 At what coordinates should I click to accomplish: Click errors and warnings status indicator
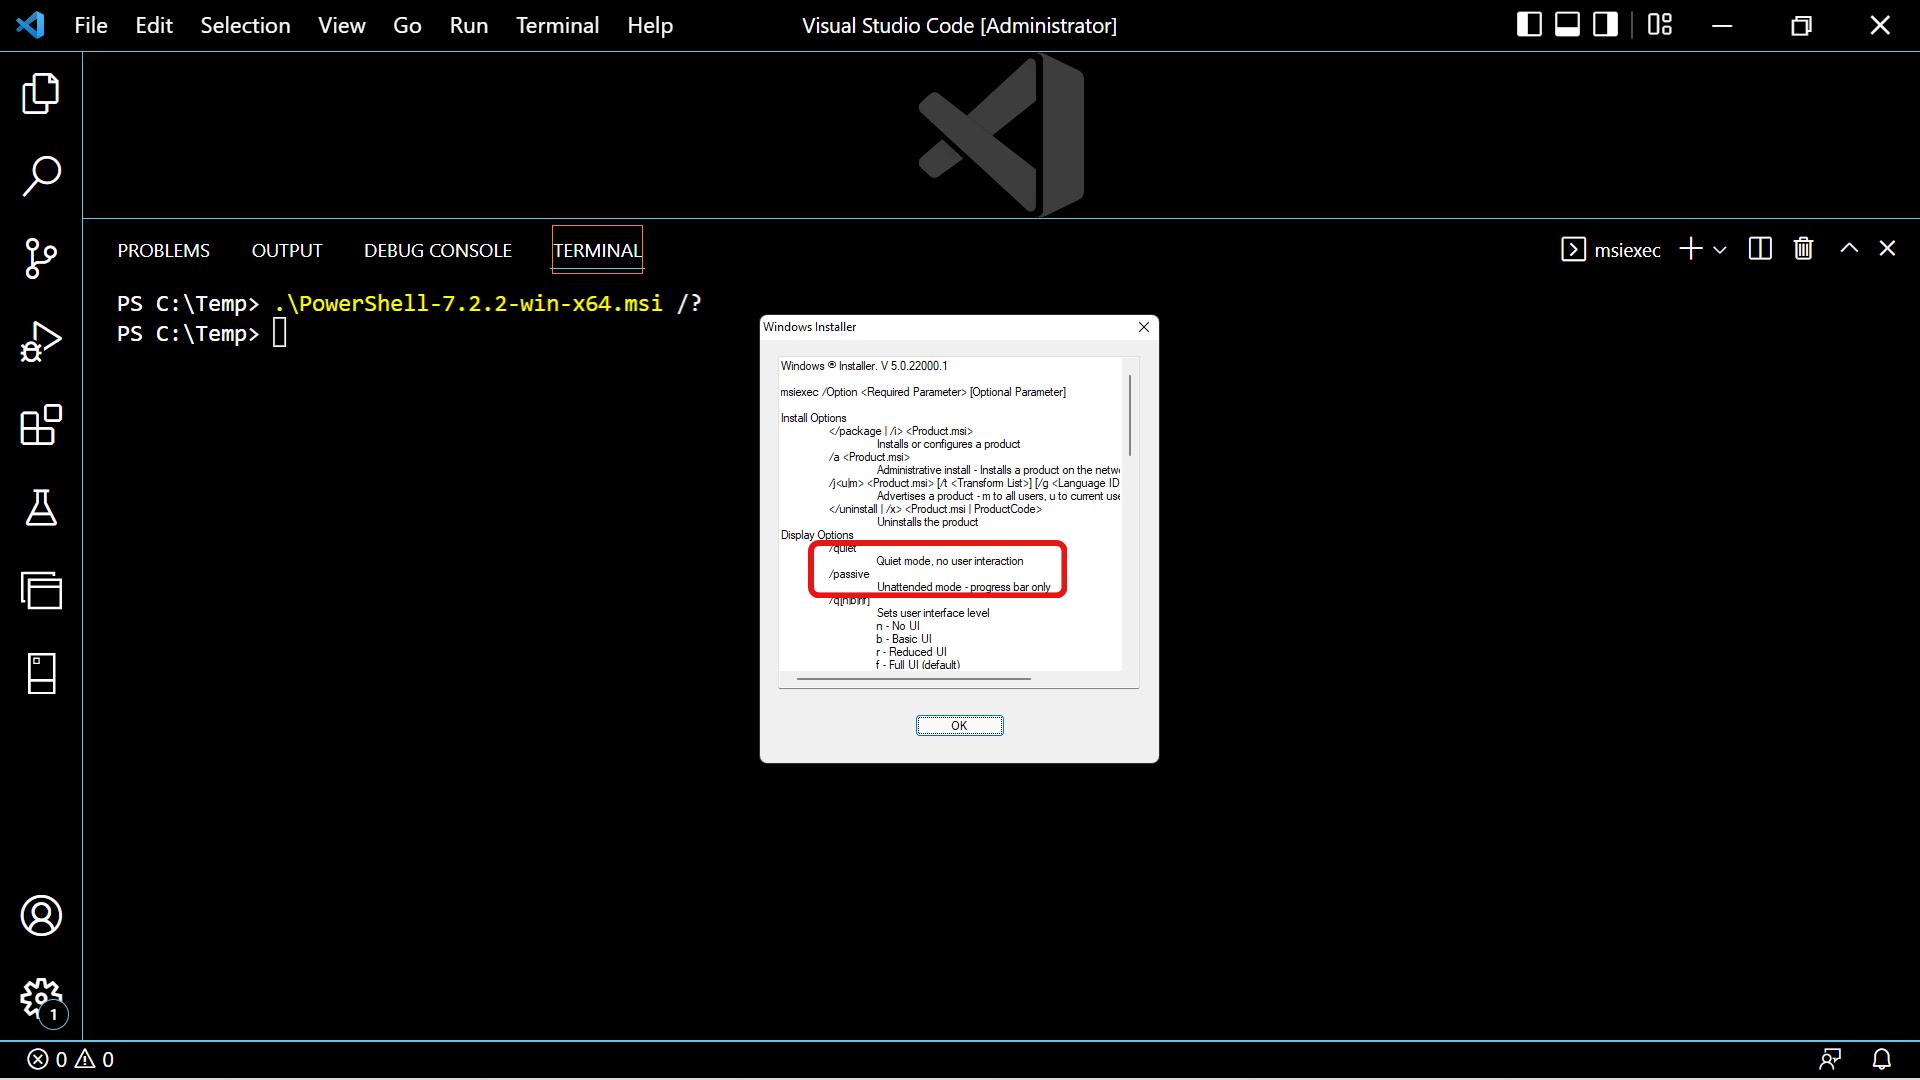70,1059
